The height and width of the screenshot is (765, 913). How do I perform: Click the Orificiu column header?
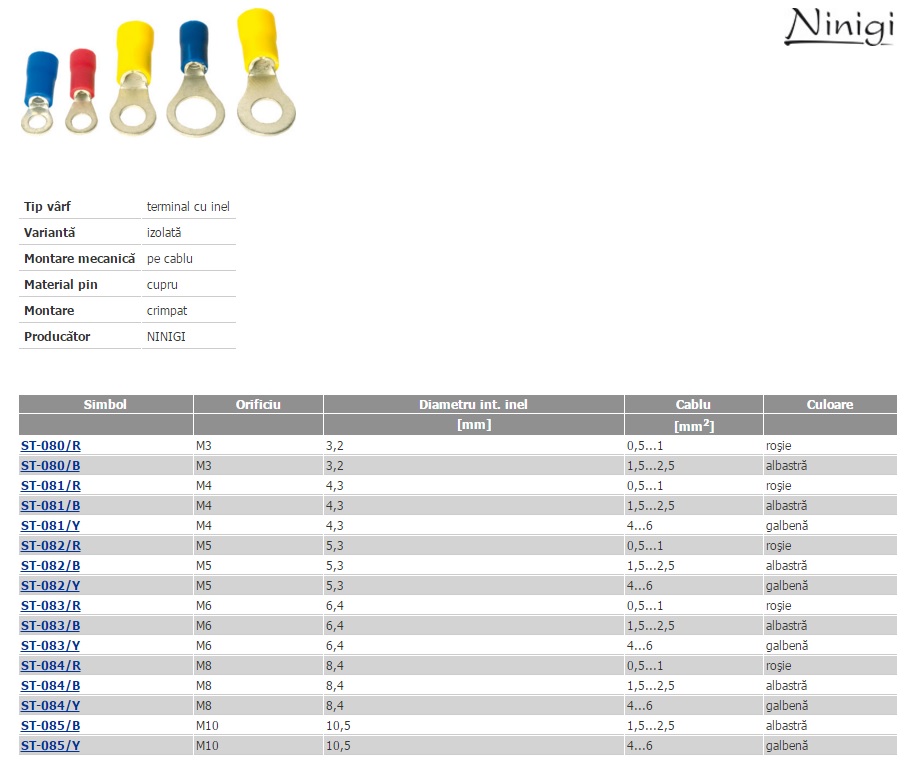(x=258, y=405)
